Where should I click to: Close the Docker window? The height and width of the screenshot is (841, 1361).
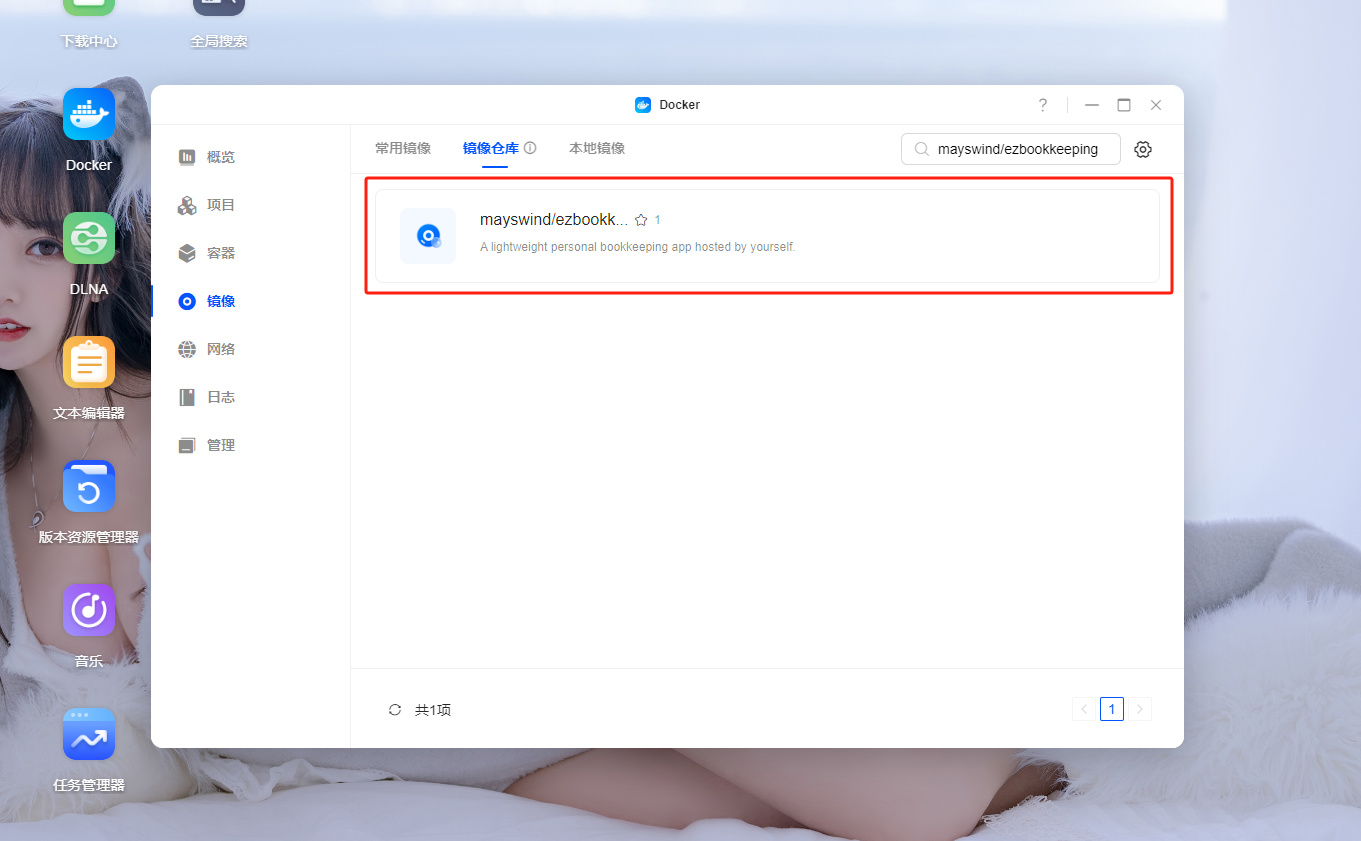(1156, 105)
